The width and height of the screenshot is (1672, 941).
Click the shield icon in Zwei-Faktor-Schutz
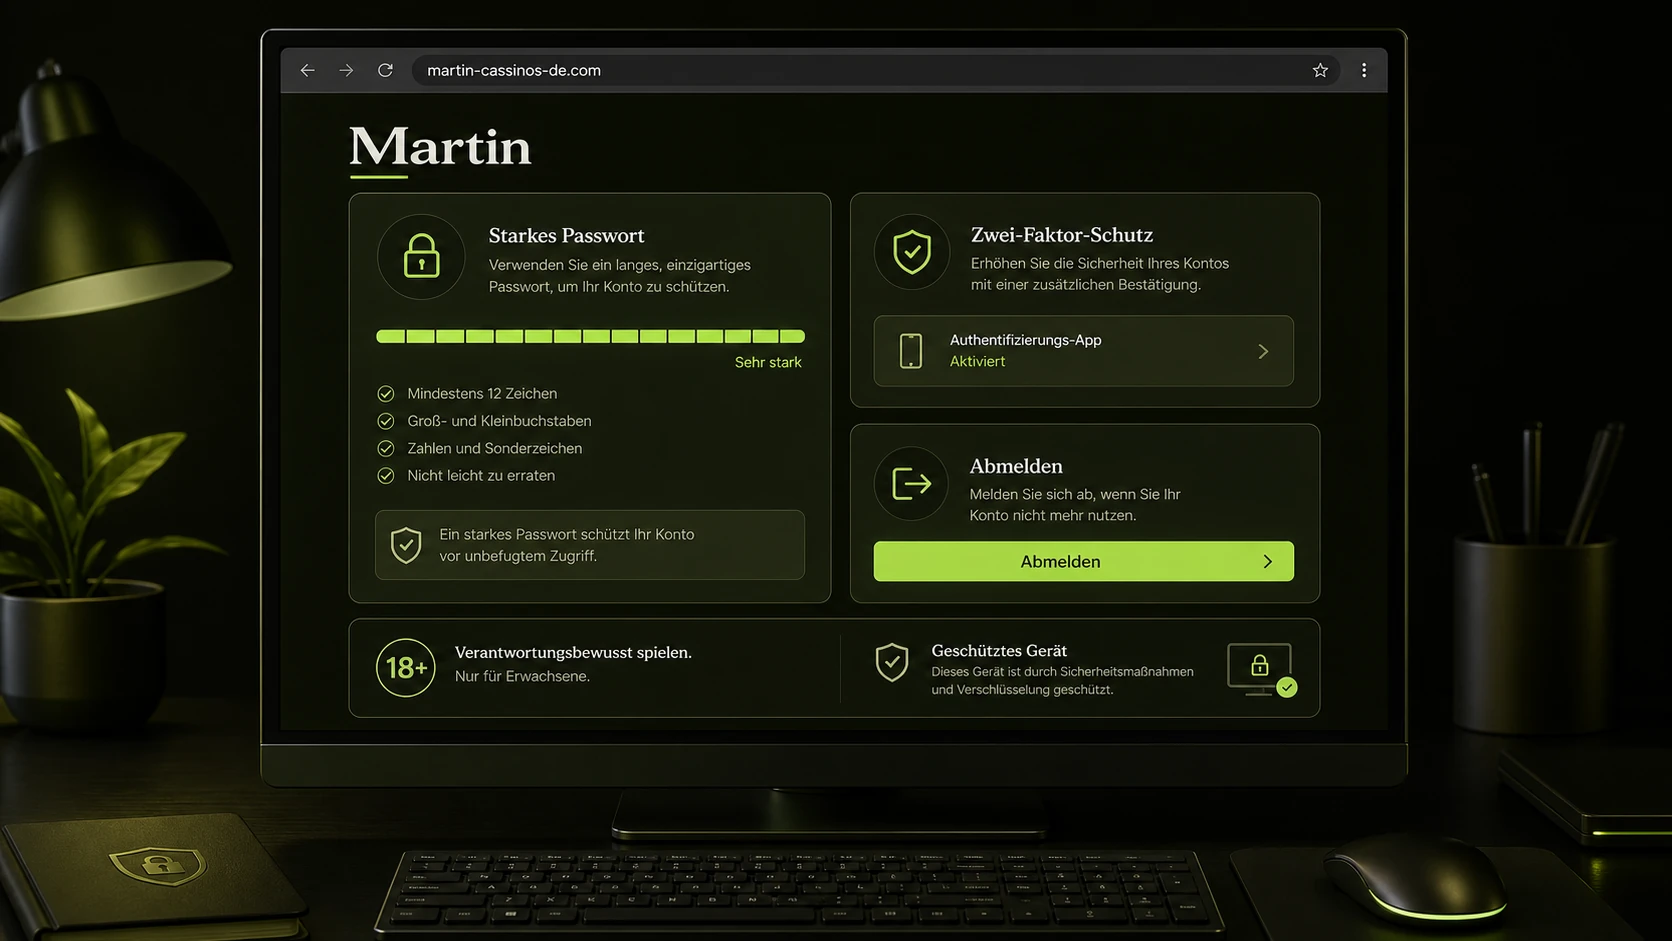[x=912, y=252]
